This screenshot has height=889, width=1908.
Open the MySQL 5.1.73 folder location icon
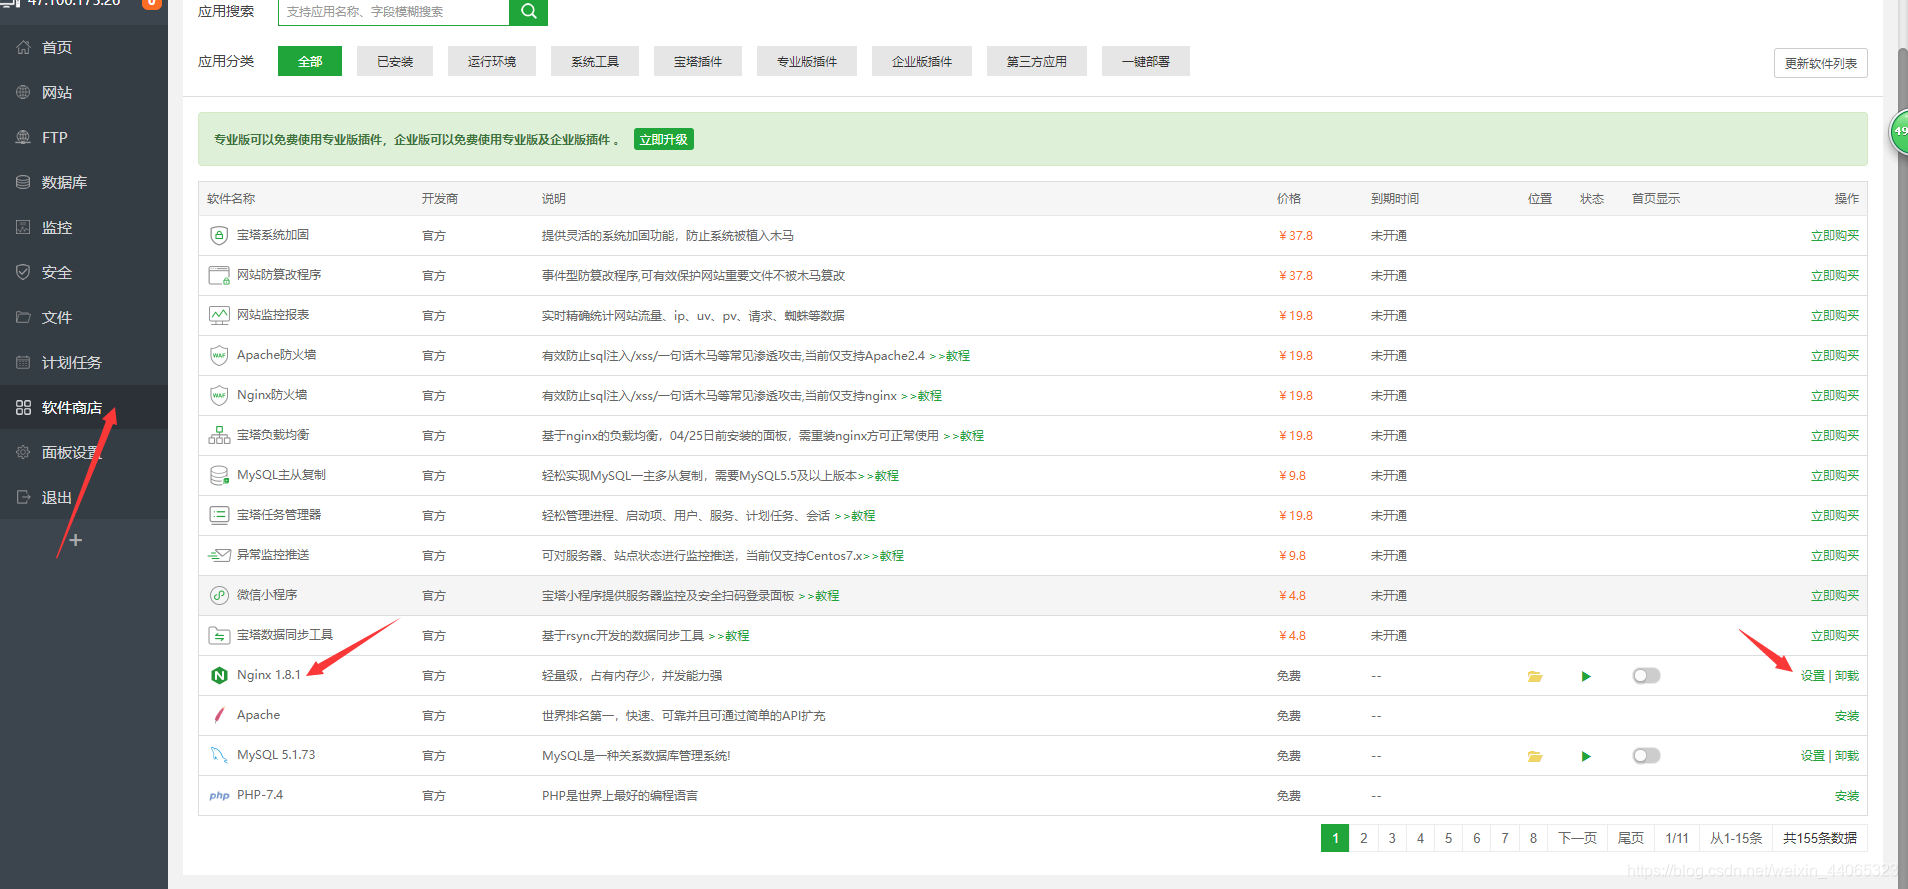click(x=1535, y=756)
